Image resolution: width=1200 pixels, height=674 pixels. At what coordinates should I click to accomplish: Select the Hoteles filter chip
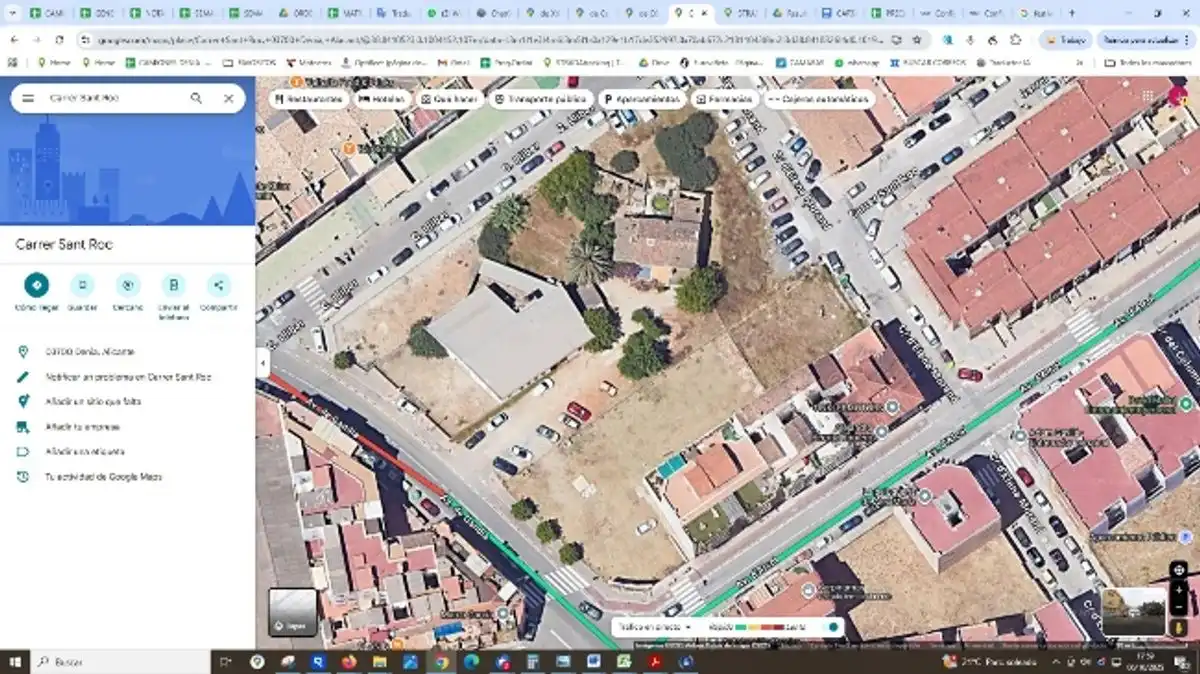382,99
